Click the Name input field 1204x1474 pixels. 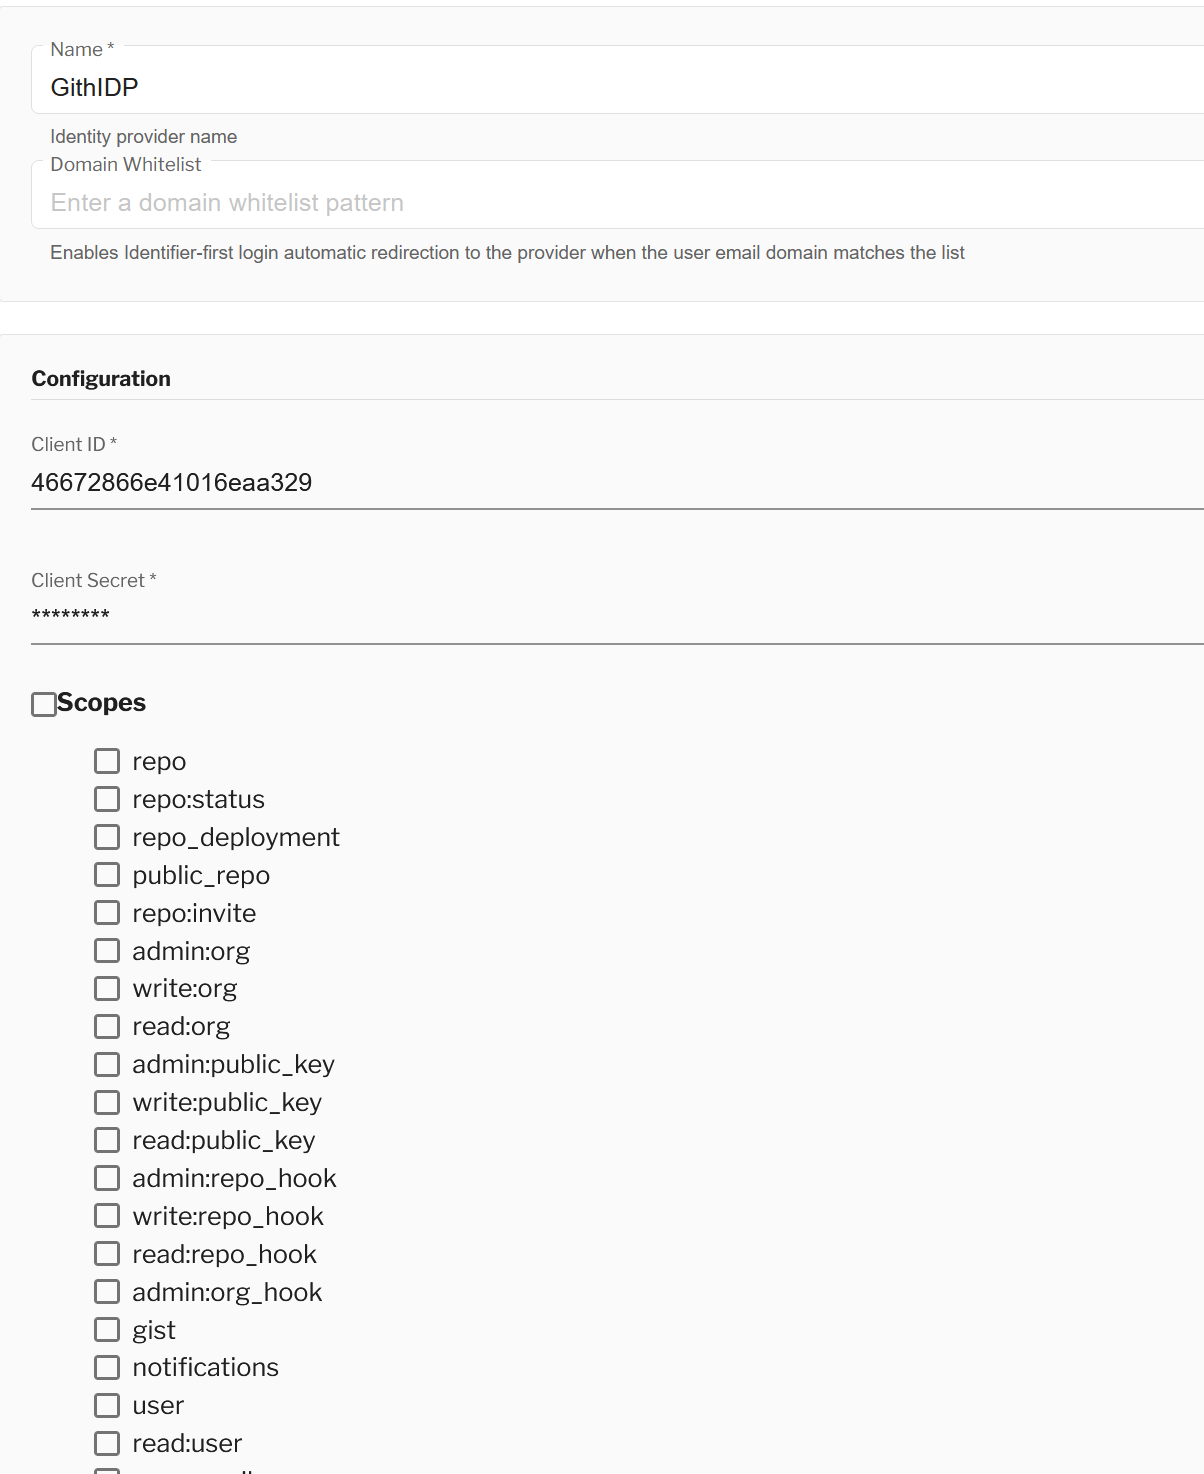point(600,88)
